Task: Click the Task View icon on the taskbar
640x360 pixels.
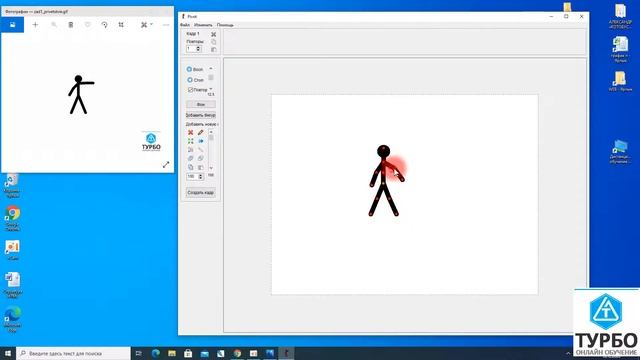Action: pyautogui.click(x=139, y=353)
